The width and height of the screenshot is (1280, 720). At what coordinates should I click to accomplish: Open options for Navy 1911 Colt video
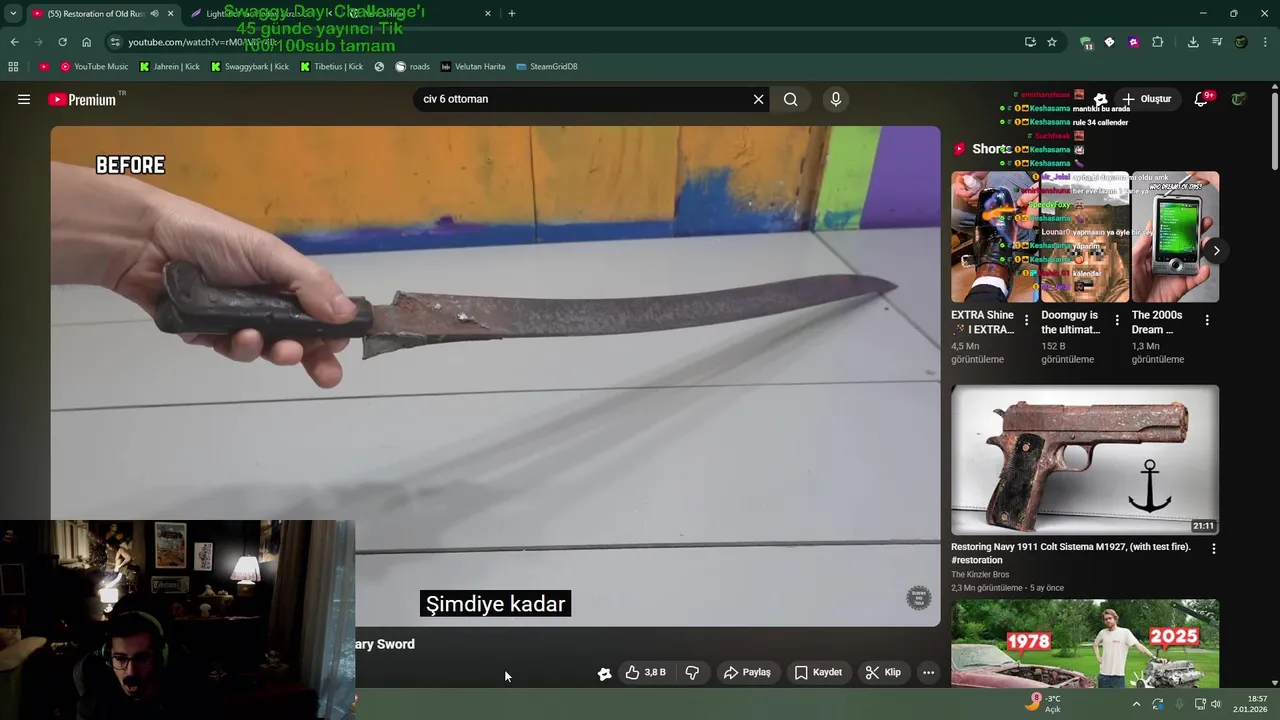click(1214, 549)
